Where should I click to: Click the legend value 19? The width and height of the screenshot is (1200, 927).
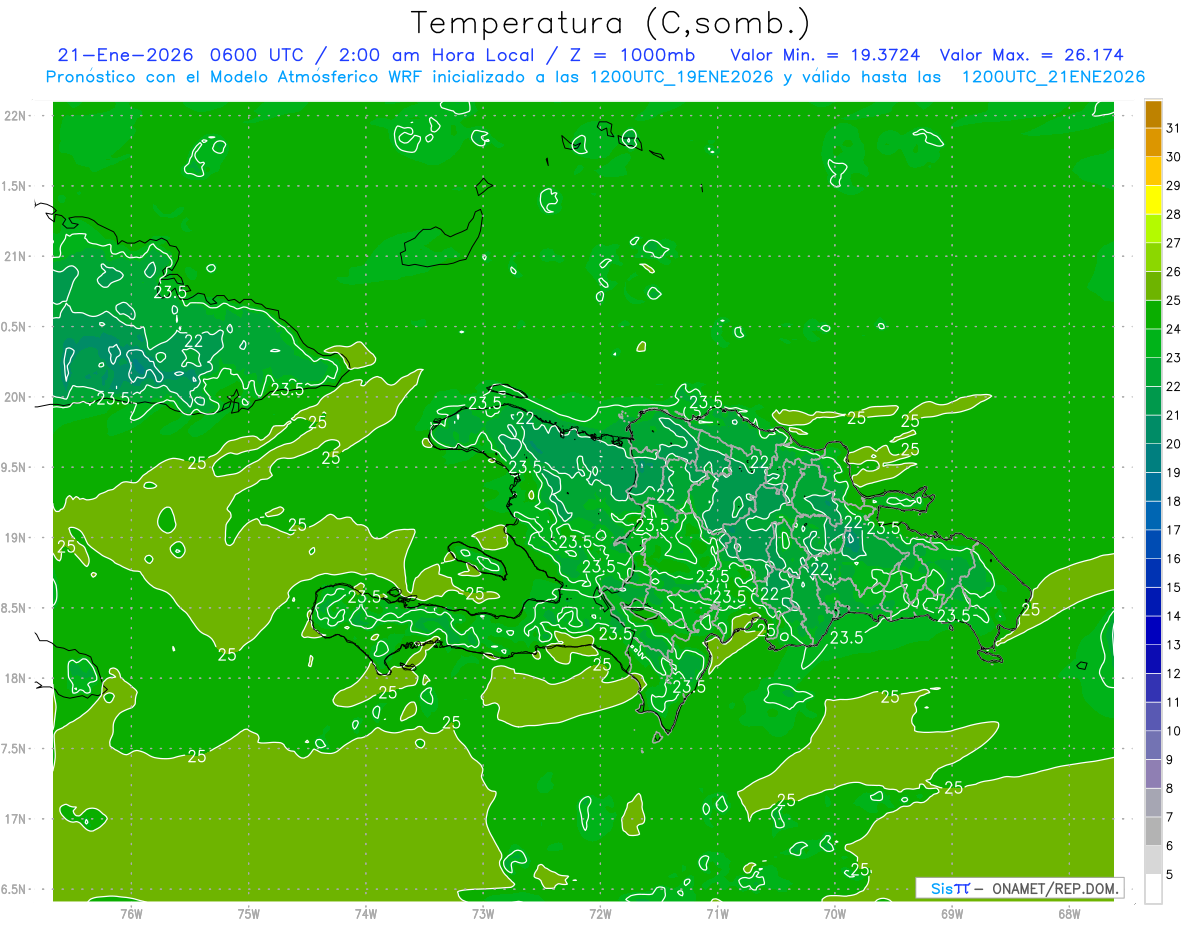(x=1174, y=472)
